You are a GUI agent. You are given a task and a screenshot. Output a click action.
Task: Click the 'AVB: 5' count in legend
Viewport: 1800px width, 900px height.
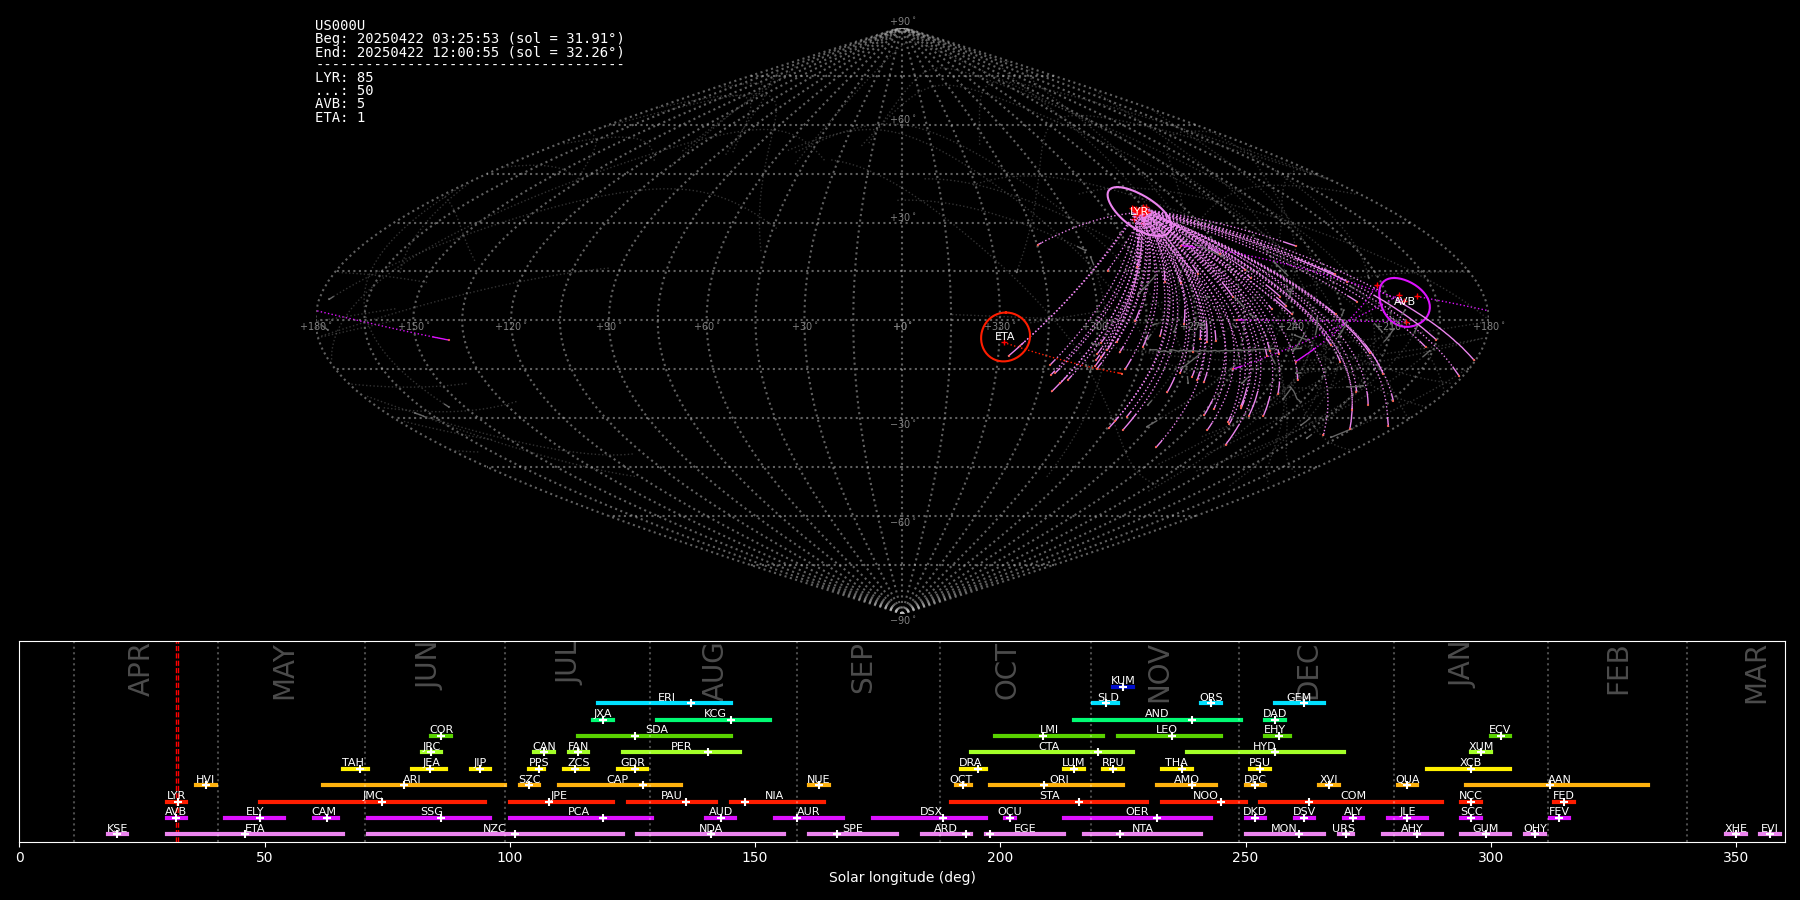(340, 104)
